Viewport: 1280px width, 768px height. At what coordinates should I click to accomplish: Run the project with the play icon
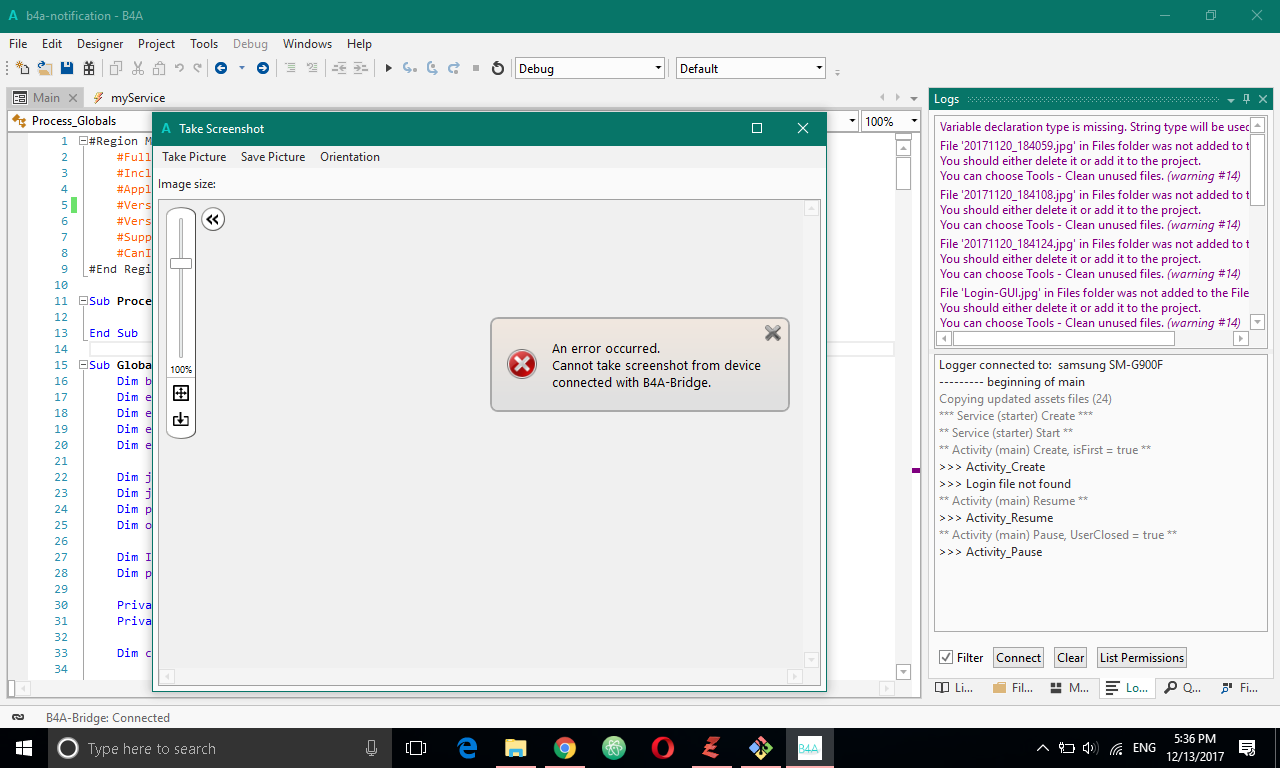coord(389,68)
